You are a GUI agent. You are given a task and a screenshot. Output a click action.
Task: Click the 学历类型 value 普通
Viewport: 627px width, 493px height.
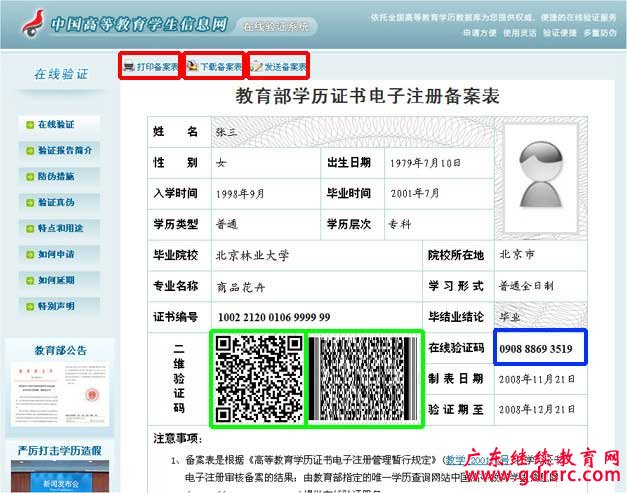[x=227, y=224]
